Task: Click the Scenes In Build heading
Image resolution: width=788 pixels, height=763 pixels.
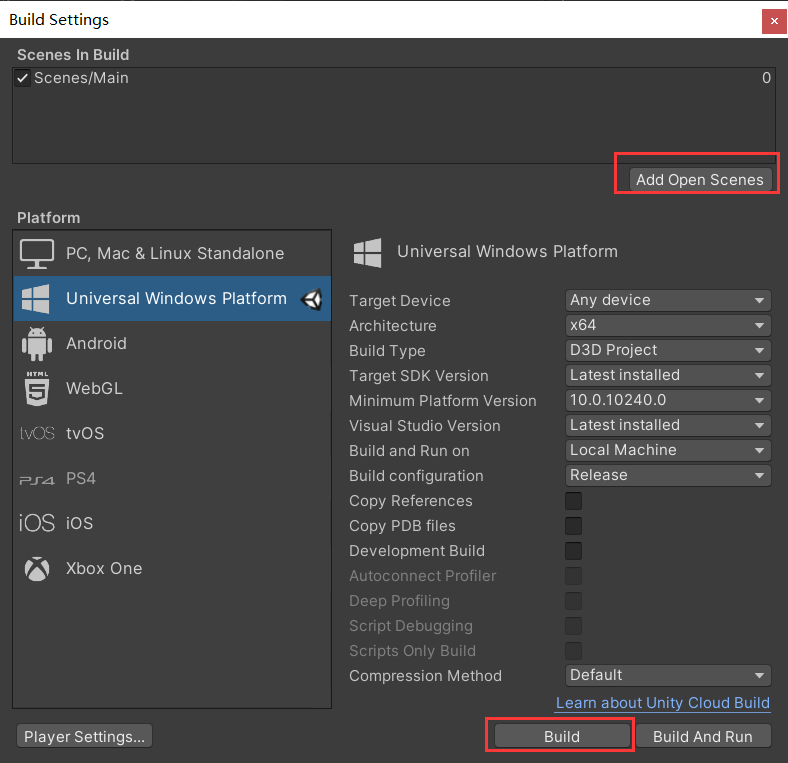Action: 73,55
